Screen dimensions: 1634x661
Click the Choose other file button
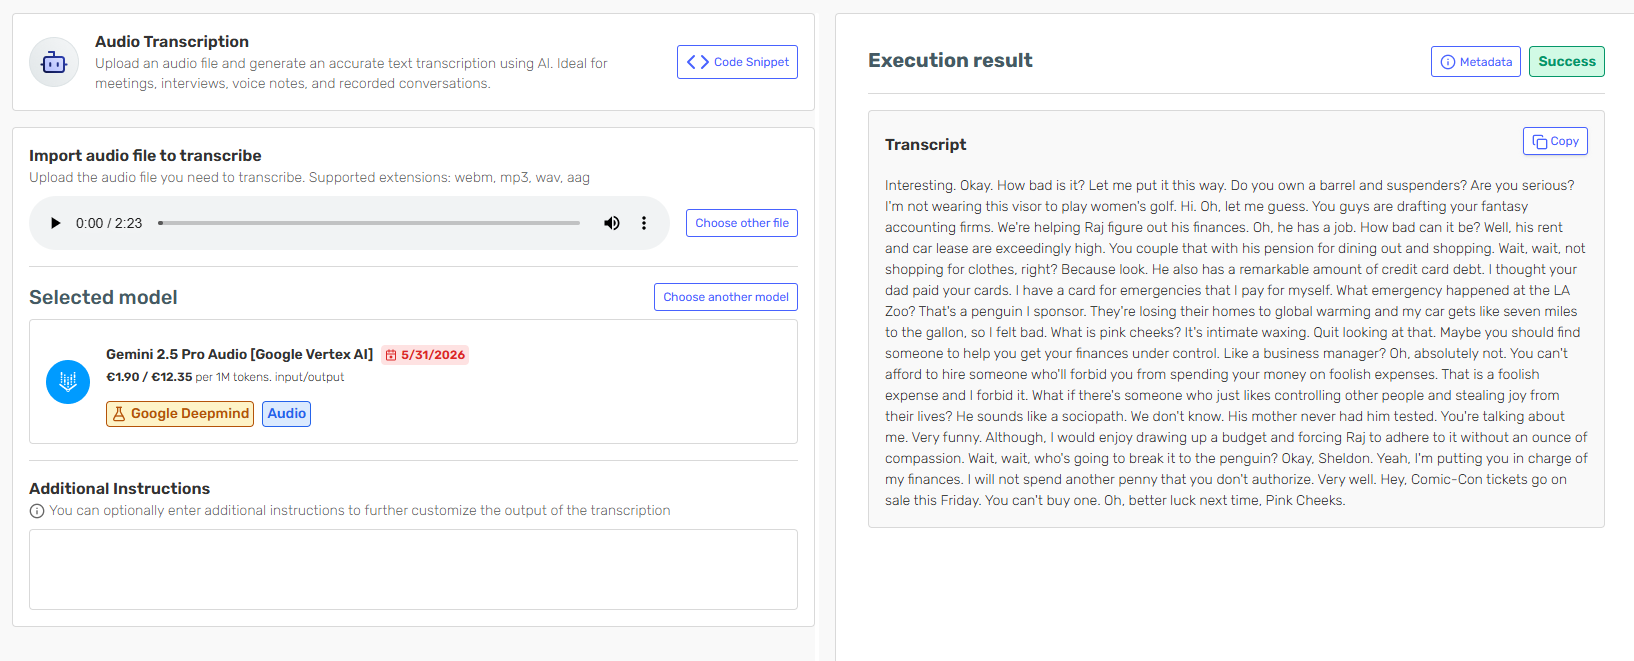[x=741, y=222]
